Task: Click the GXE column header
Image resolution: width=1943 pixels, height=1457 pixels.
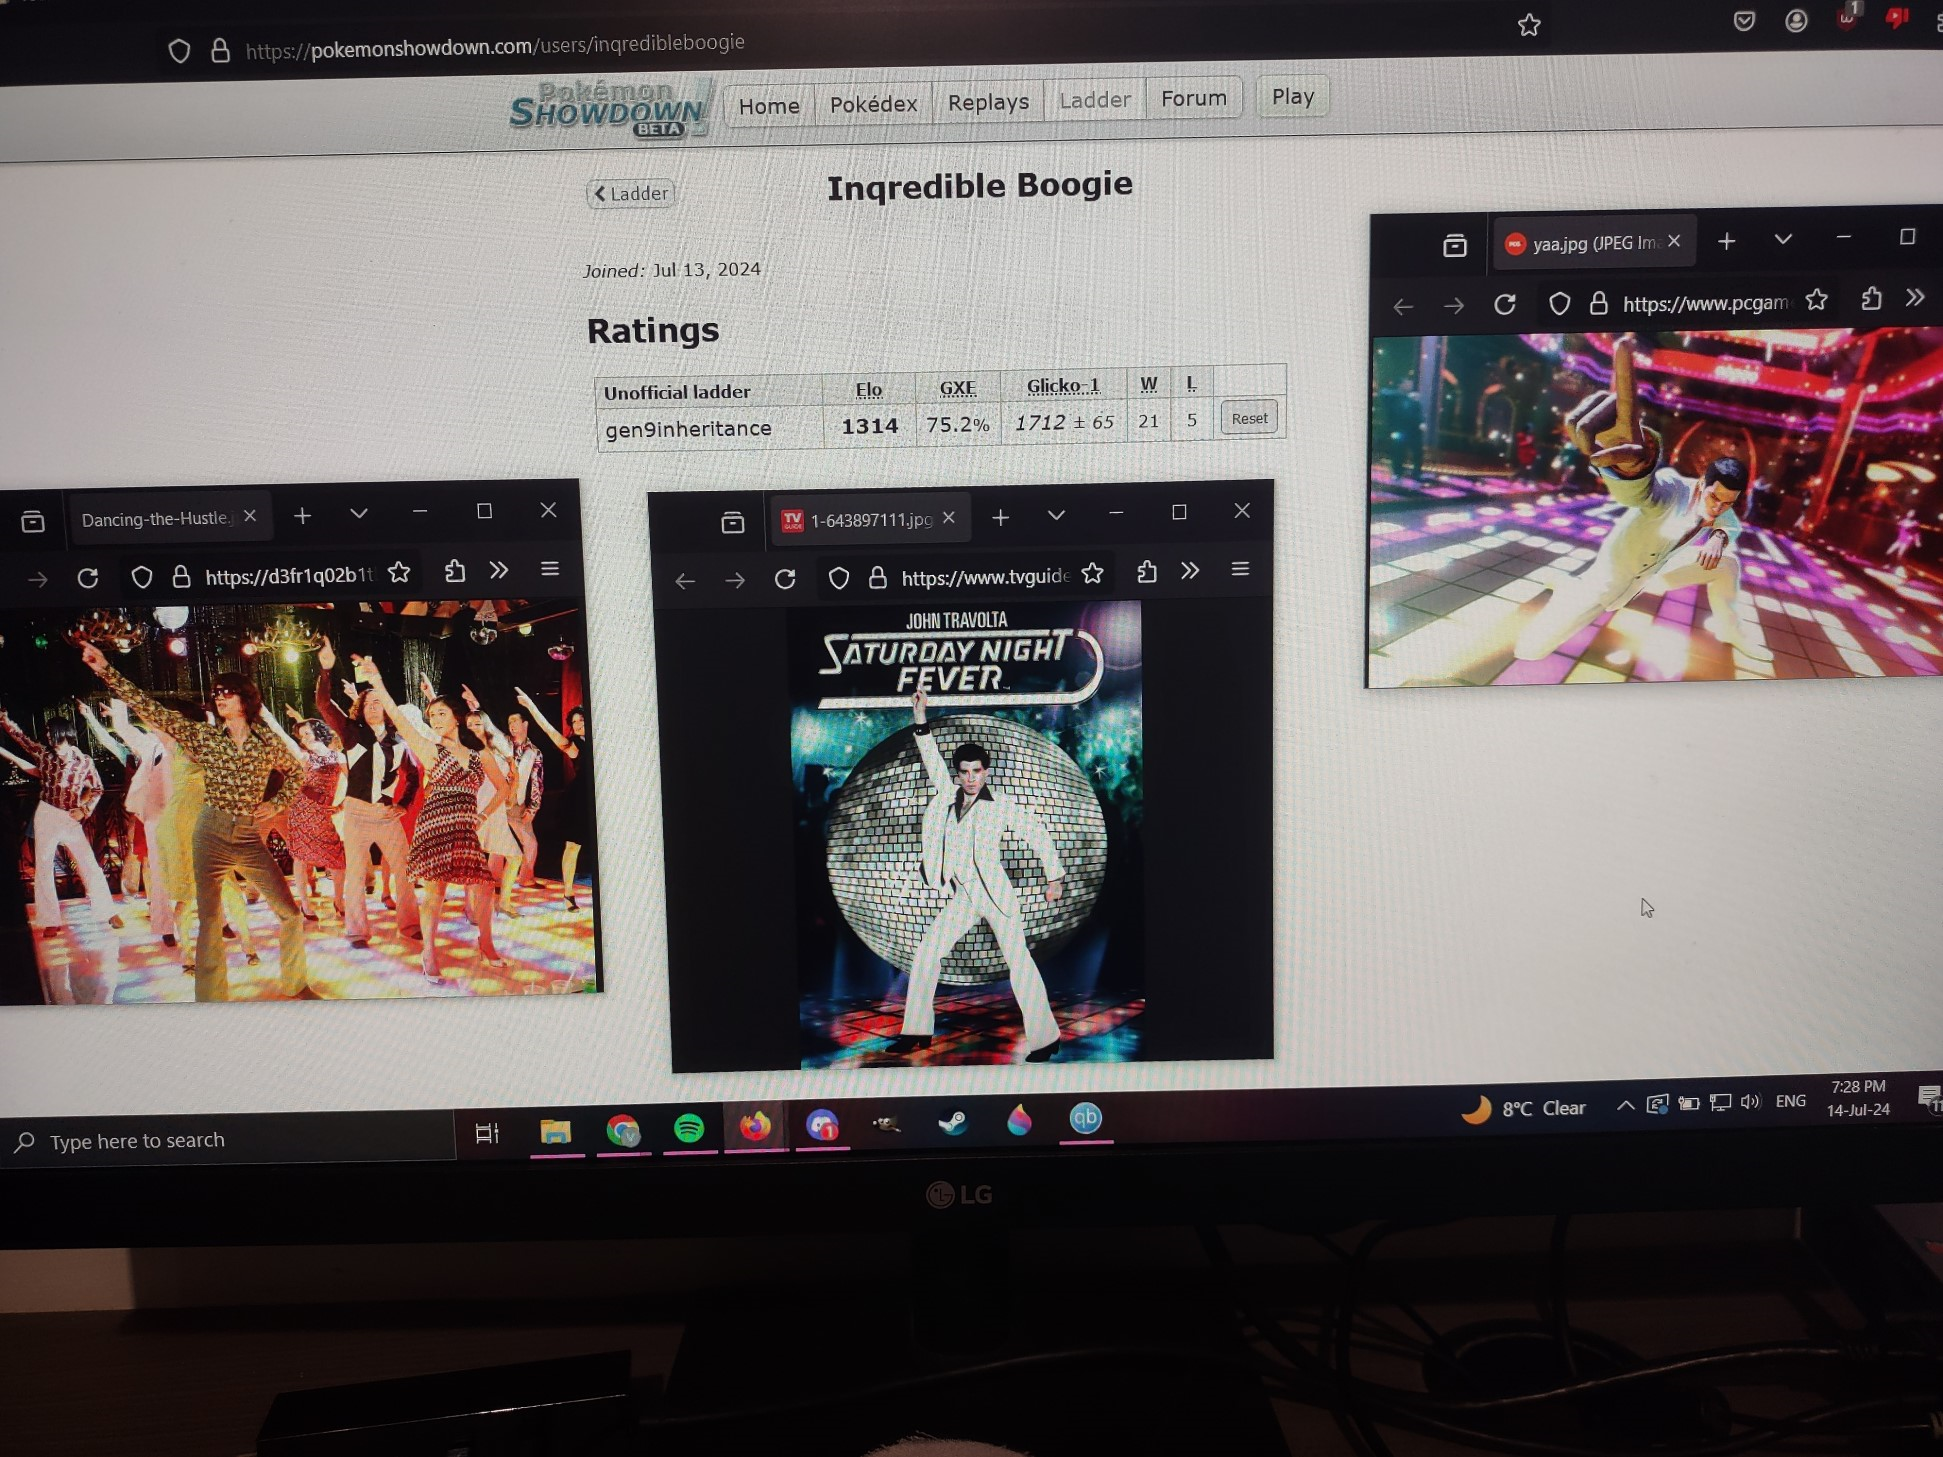Action: click(x=957, y=387)
